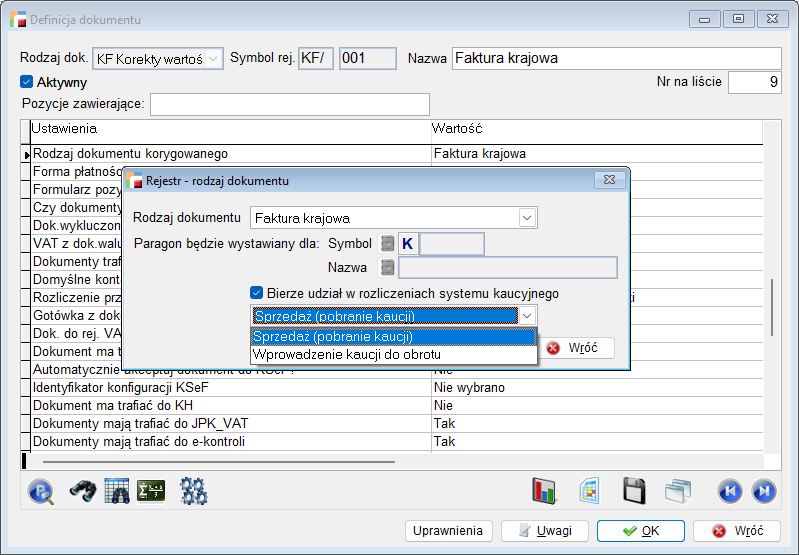
Task: Click the floppy disk save icon
Action: tap(634, 491)
